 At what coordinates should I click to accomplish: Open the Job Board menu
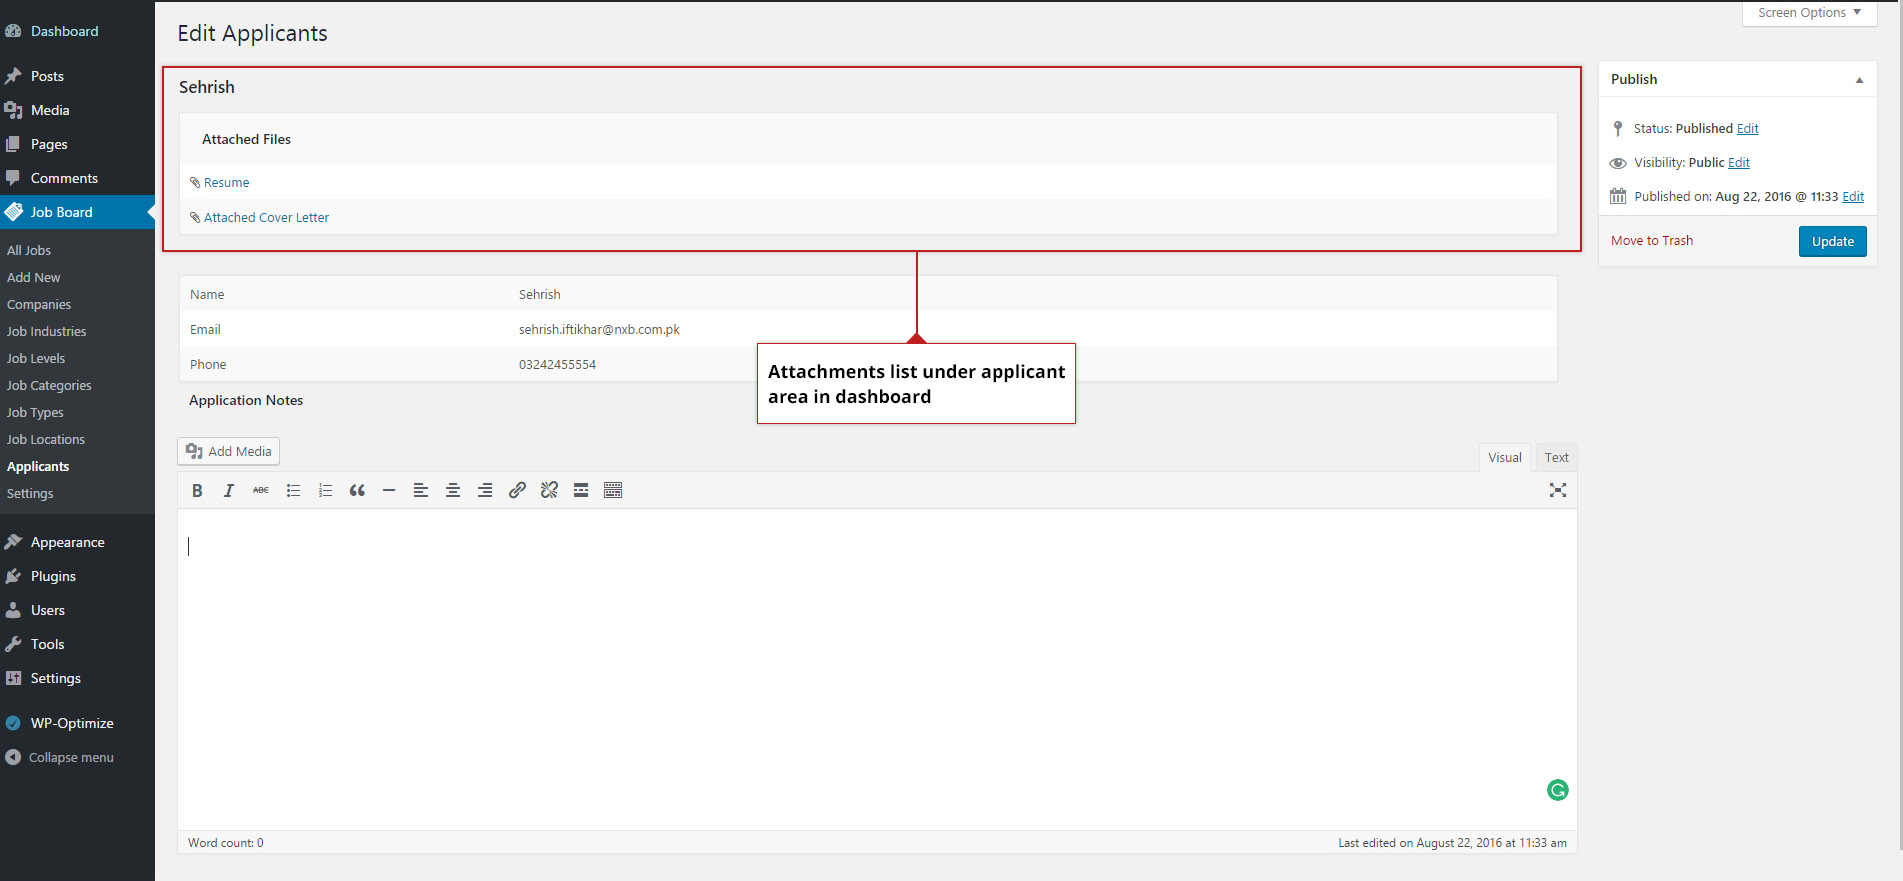[x=77, y=212]
